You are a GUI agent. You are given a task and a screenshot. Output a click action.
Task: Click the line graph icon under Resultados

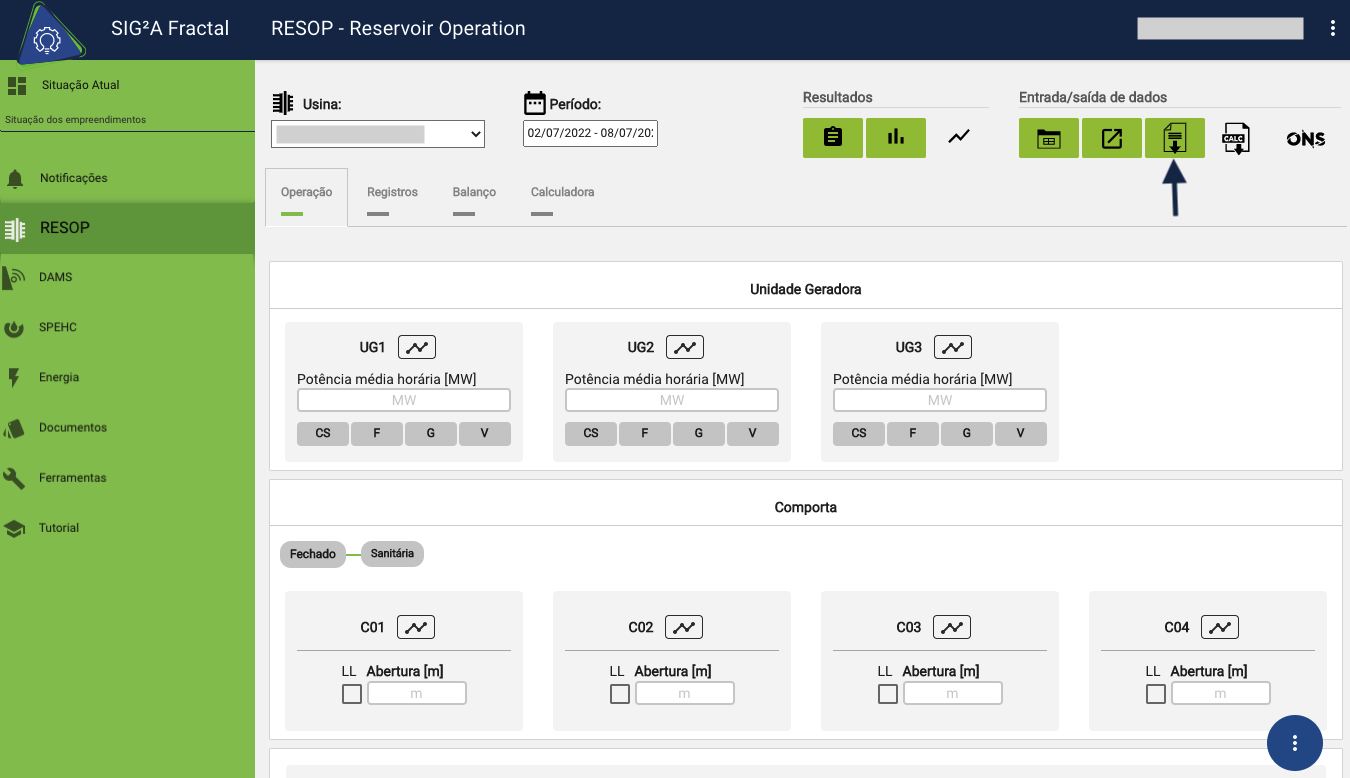pos(959,137)
